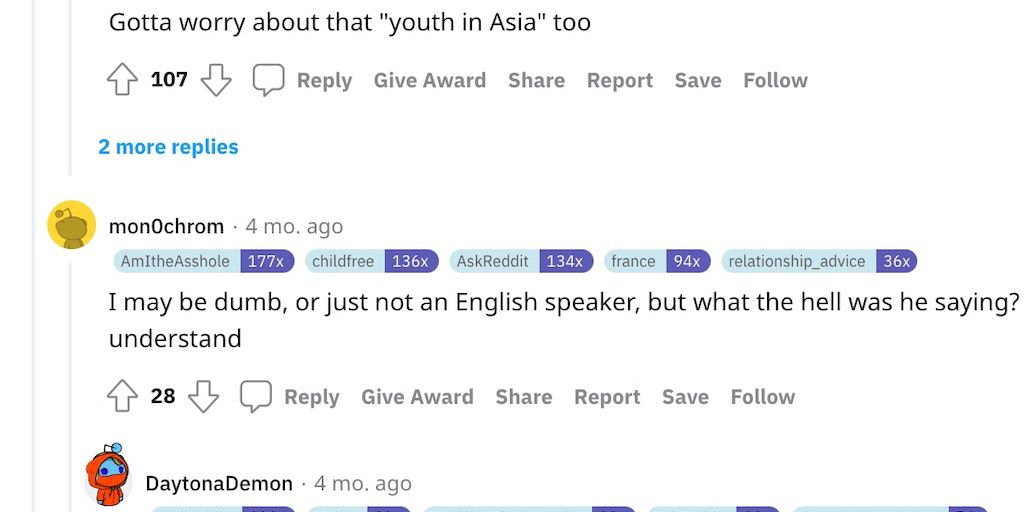
Task: Expand "2 more replies" thread
Action: tap(168, 147)
